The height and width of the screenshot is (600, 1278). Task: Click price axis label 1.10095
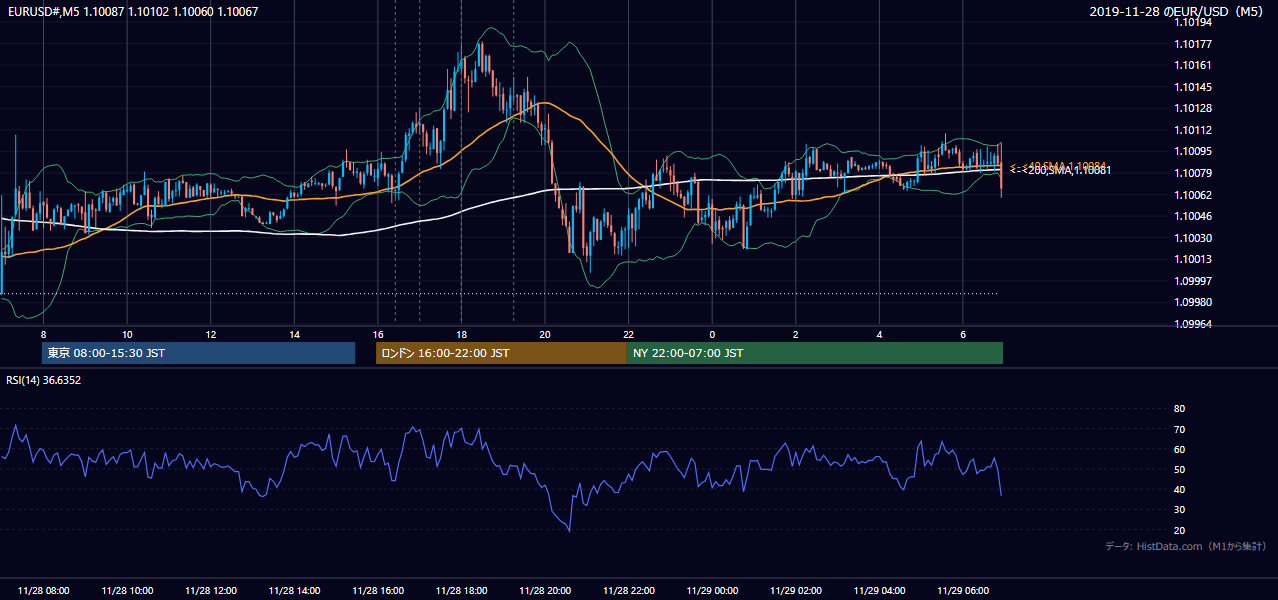[1192, 151]
